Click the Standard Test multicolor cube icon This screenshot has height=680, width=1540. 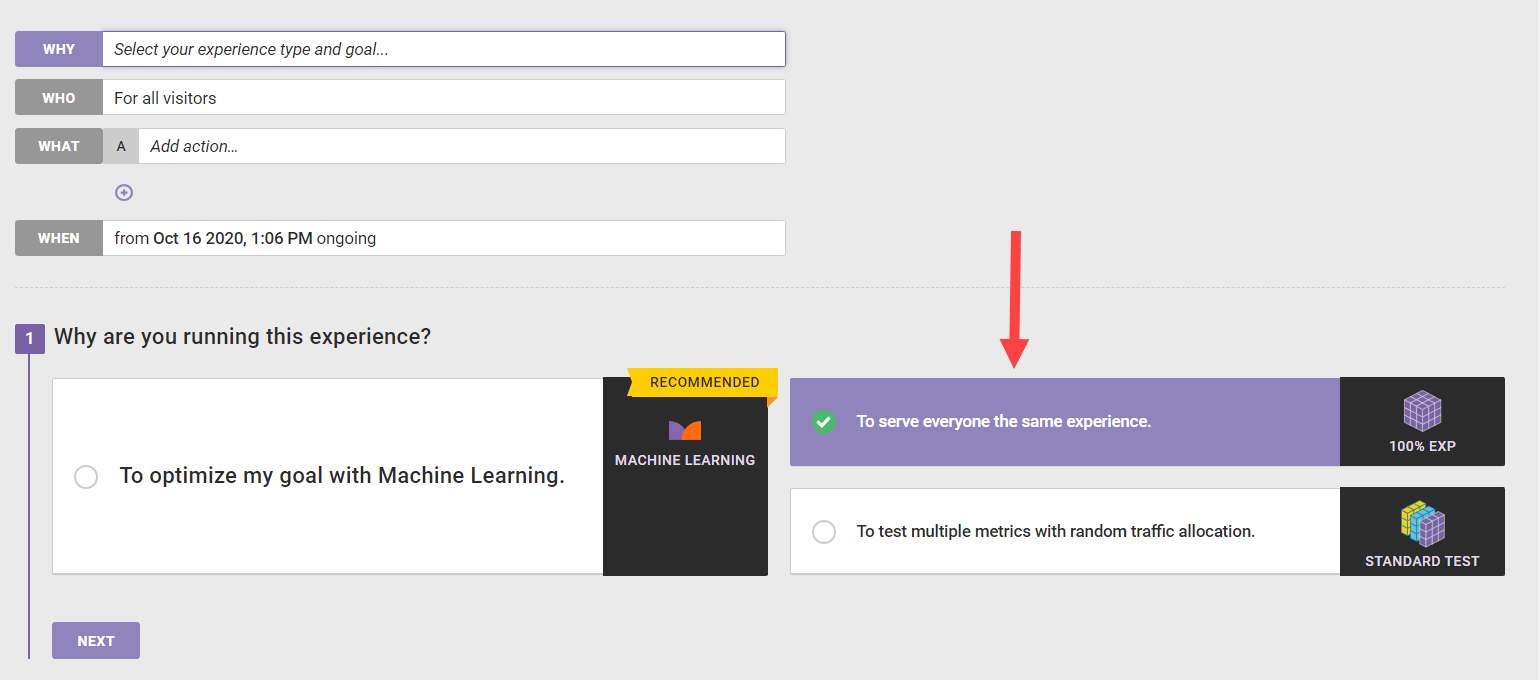click(x=1422, y=522)
